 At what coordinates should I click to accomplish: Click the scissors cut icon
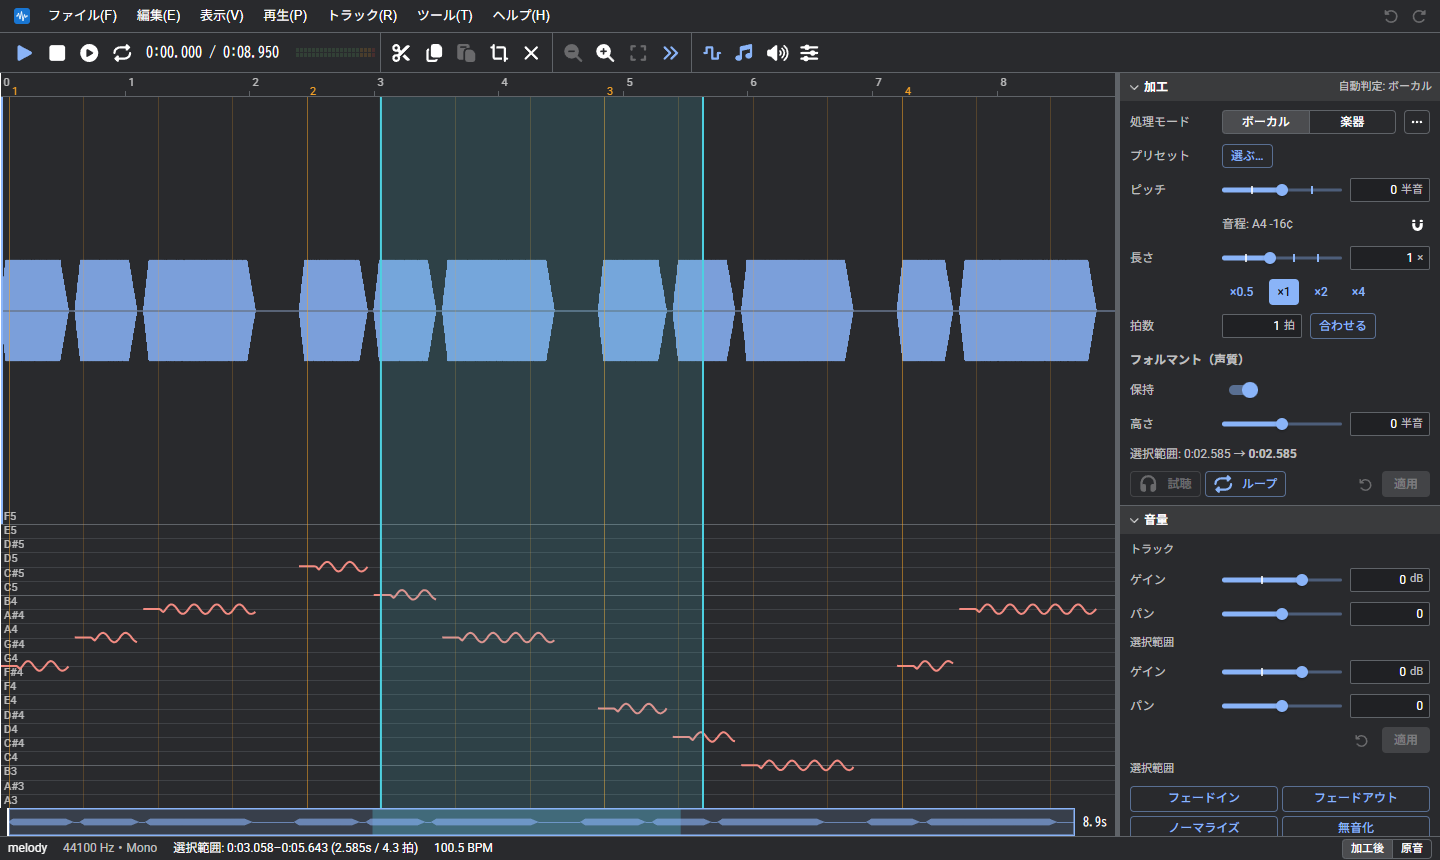point(401,53)
